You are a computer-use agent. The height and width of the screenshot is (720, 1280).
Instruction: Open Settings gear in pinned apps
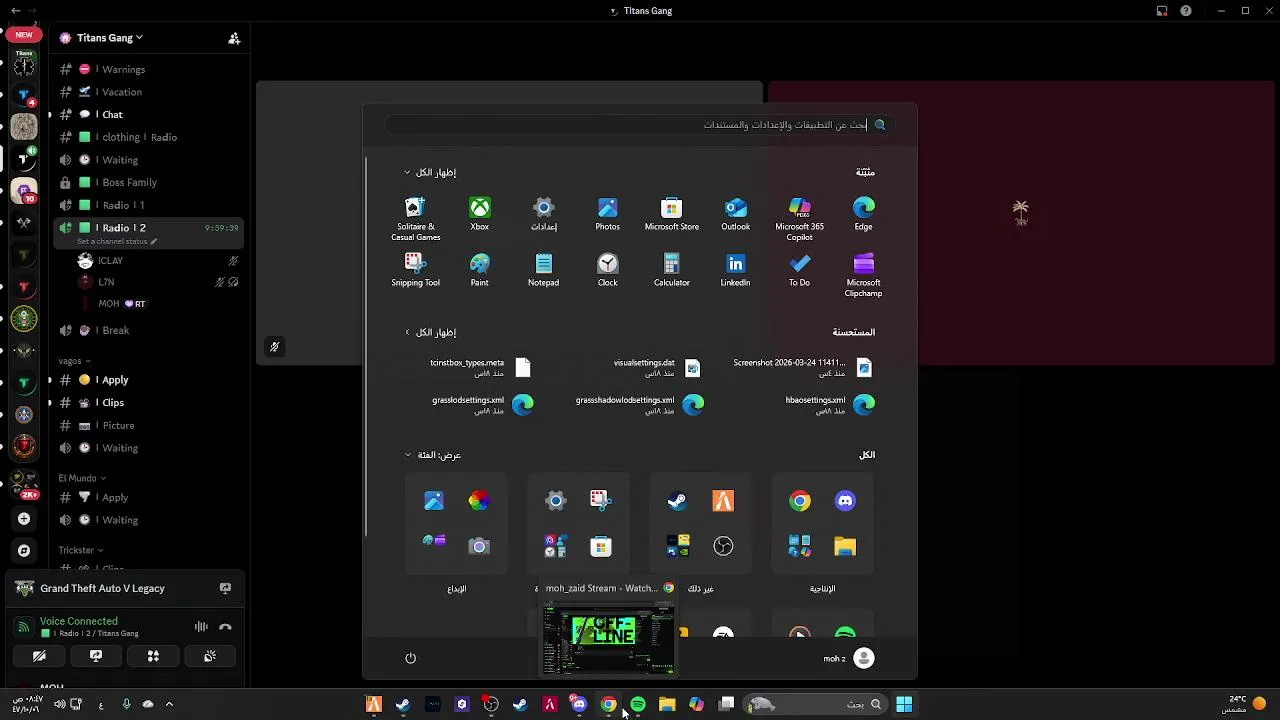point(544,214)
